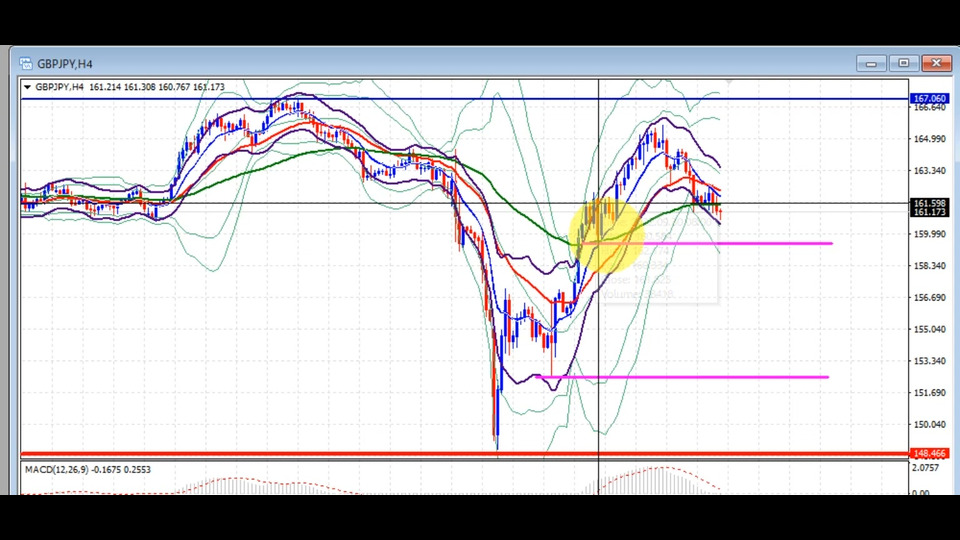Image resolution: width=960 pixels, height=540 pixels.
Task: Click the 151.690 price scale value
Action: 929,393
